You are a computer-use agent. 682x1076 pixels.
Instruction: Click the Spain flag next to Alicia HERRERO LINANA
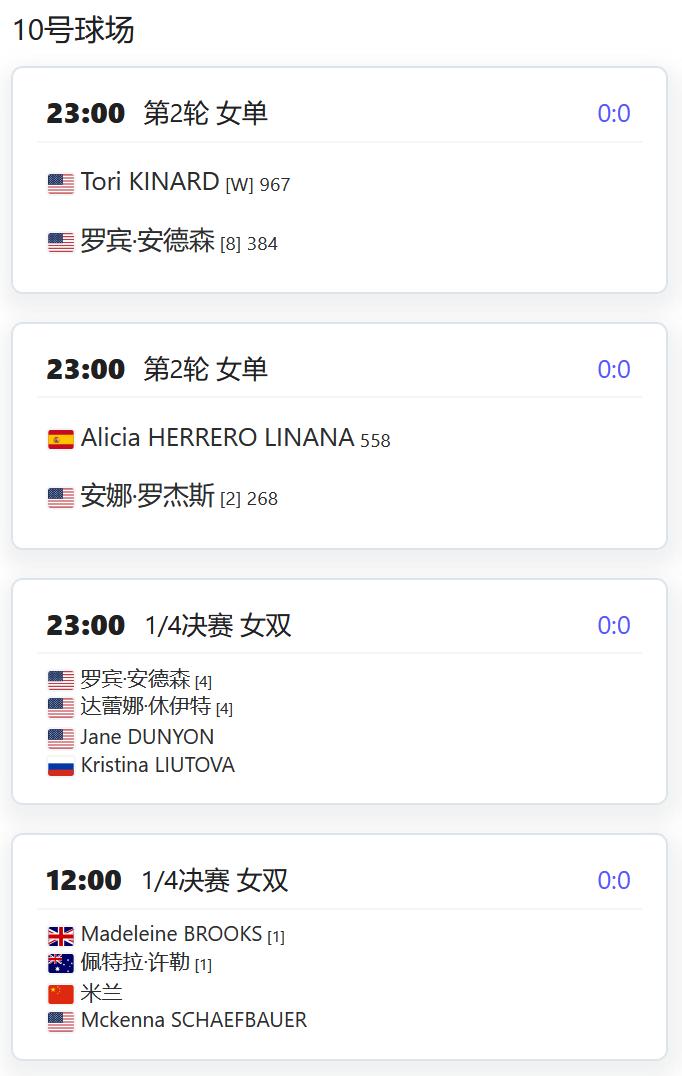(60, 439)
